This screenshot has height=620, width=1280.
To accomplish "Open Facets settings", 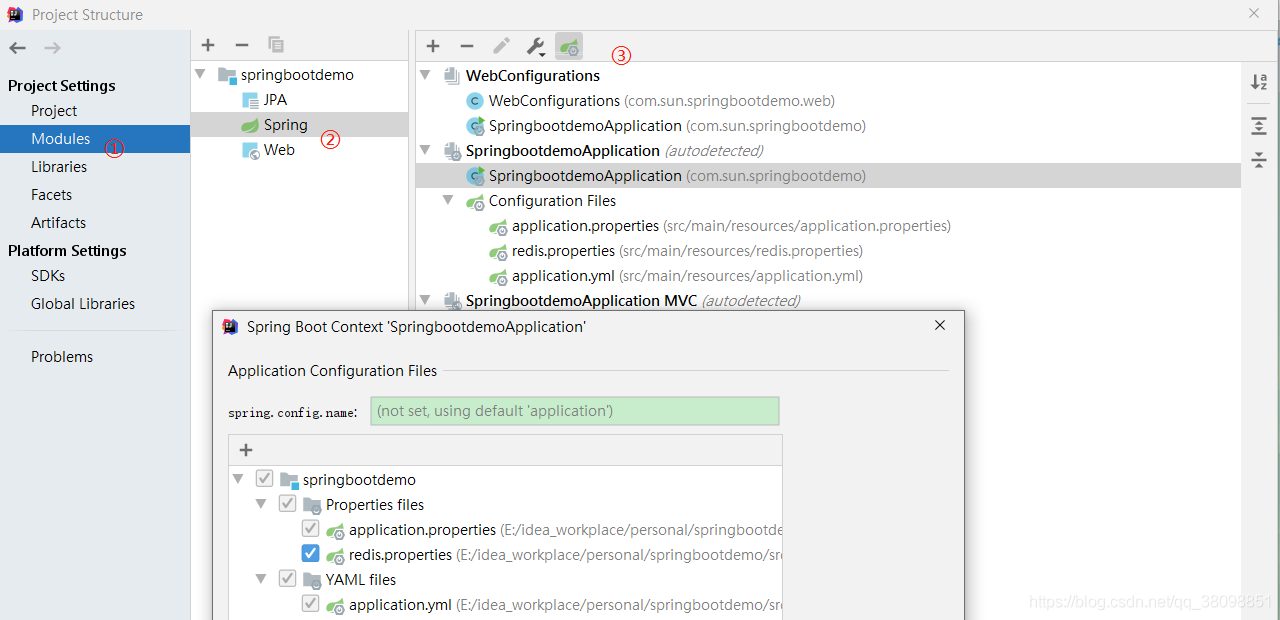I will [51, 195].
